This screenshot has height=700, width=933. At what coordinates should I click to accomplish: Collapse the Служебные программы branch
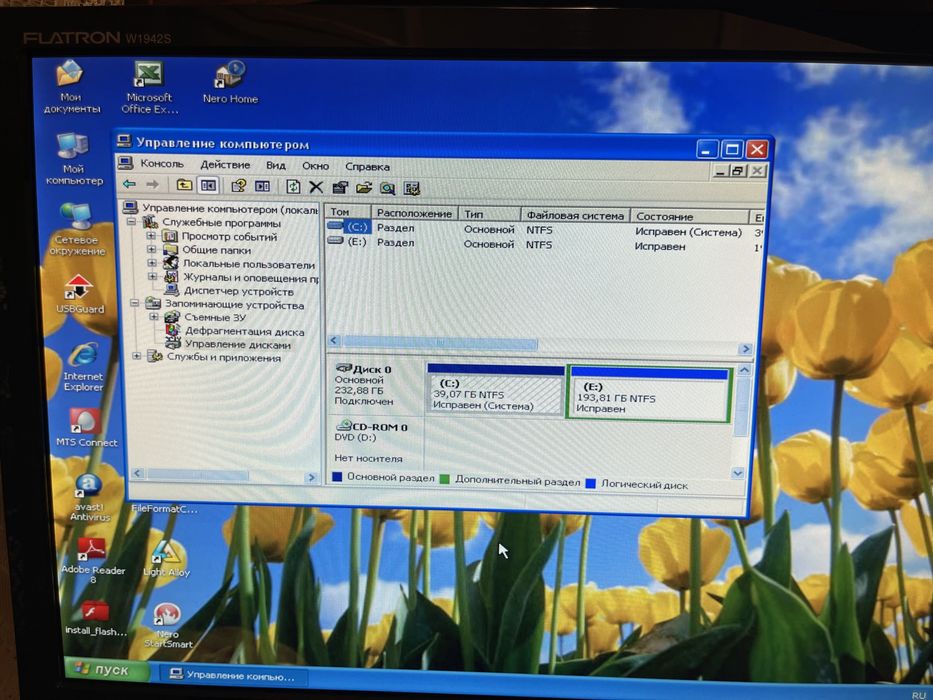[x=132, y=221]
